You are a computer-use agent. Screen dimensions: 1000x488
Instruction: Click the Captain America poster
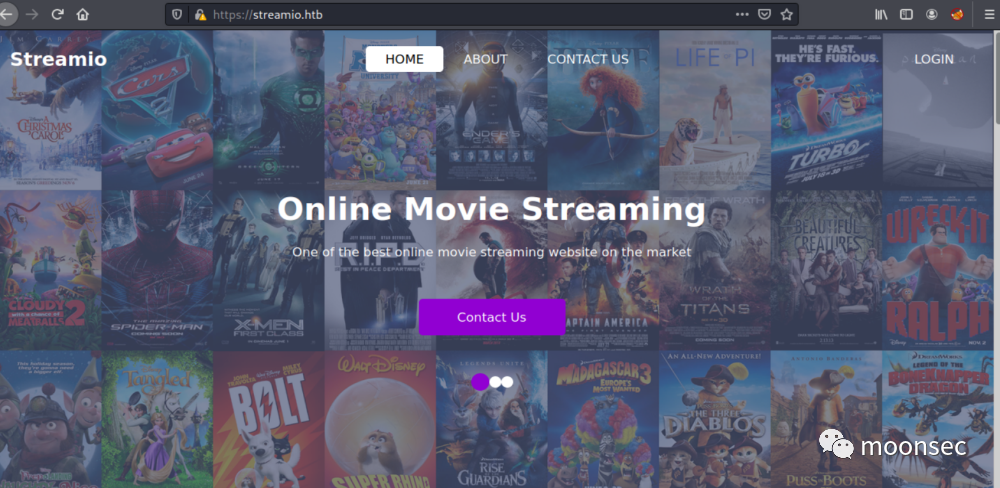(603, 270)
